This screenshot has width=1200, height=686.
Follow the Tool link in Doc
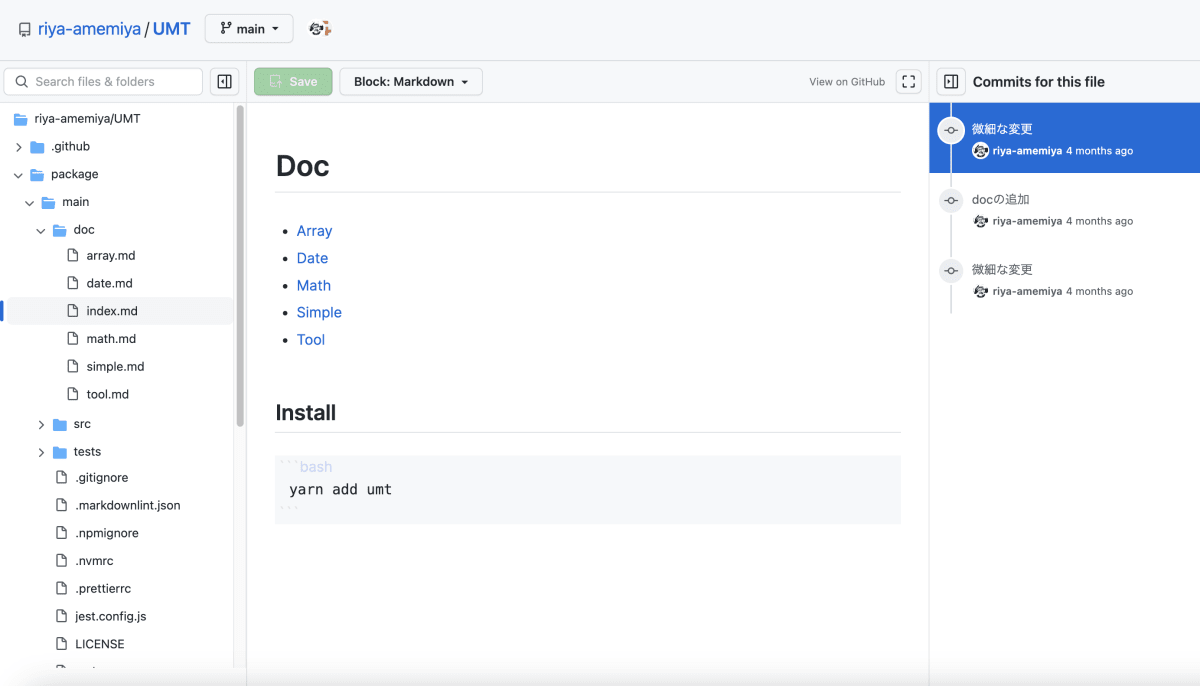(x=310, y=340)
